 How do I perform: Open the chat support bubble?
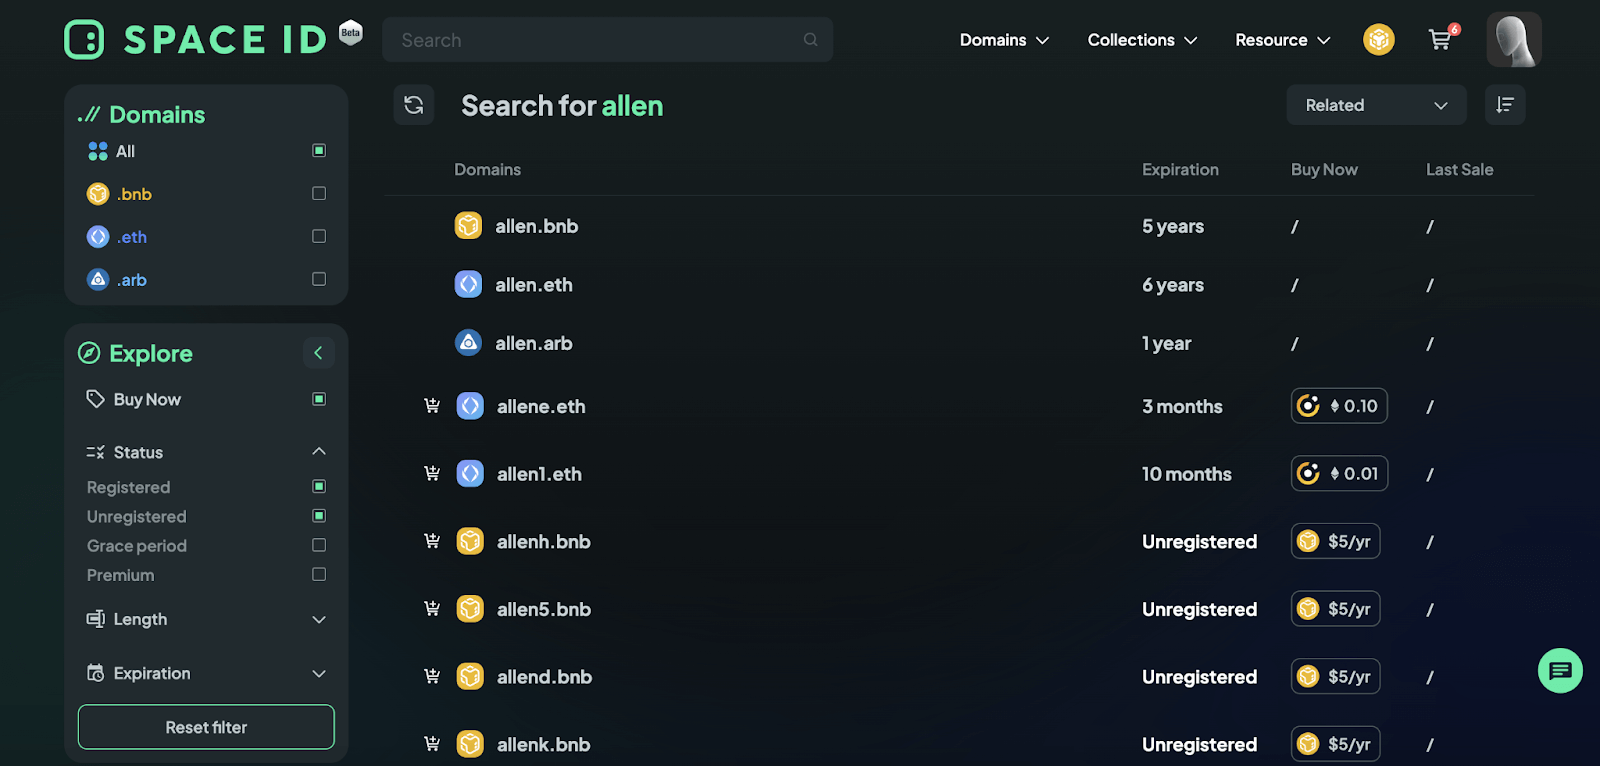(1560, 671)
